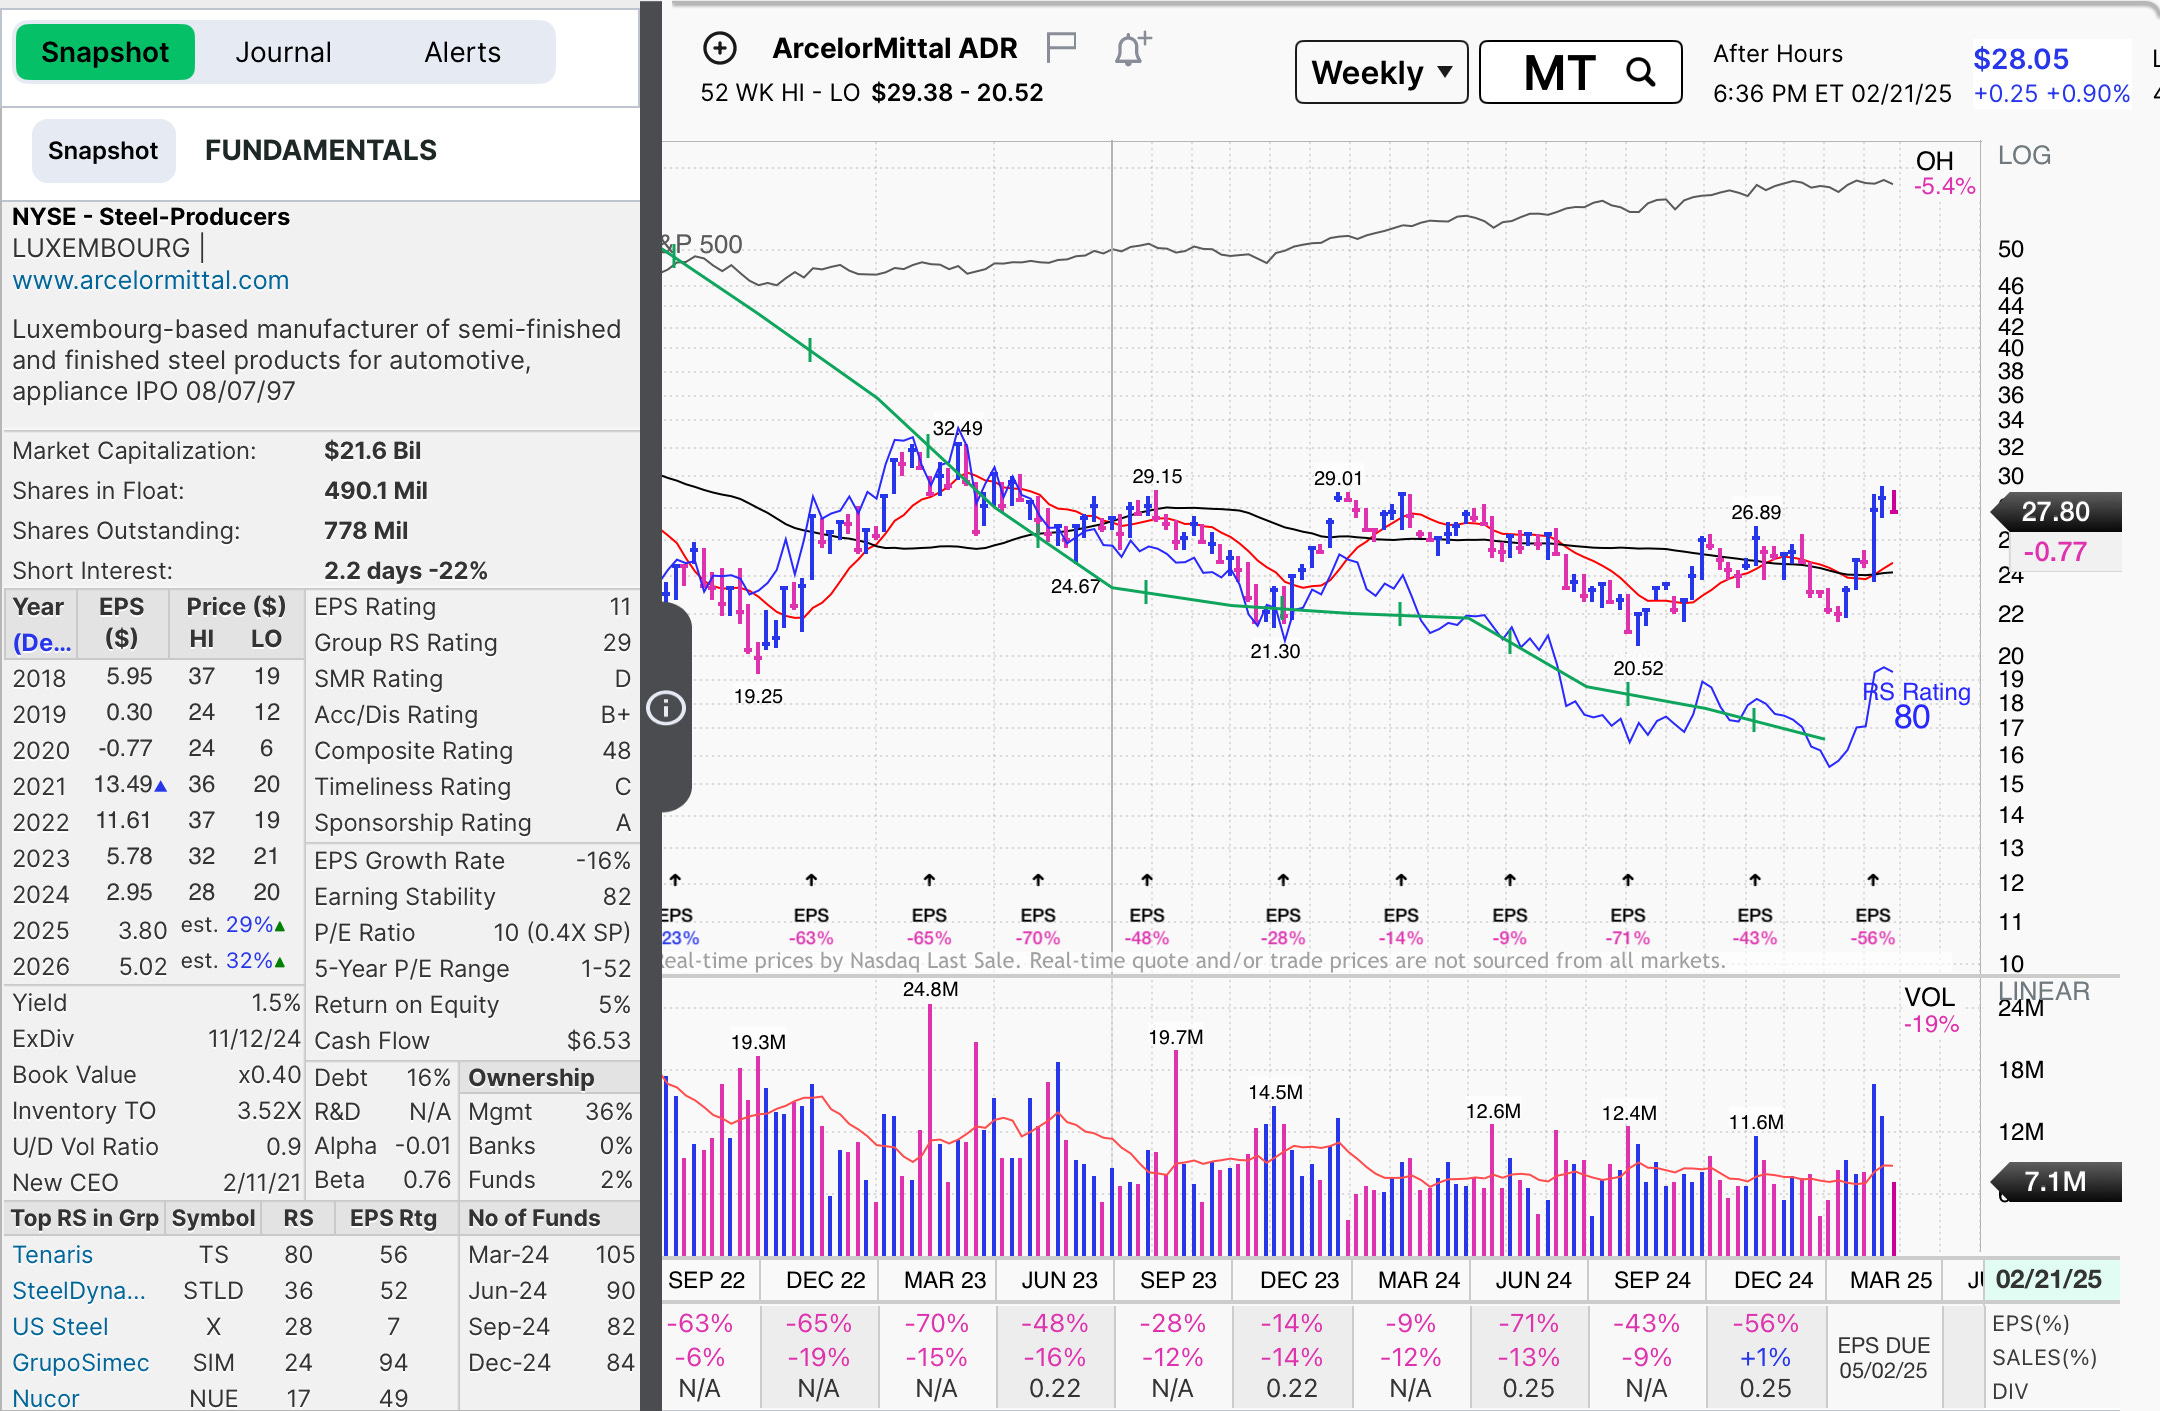Click the Short Interest 2.2 days -22% value
Image resolution: width=2160 pixels, height=1411 pixels.
[406, 571]
